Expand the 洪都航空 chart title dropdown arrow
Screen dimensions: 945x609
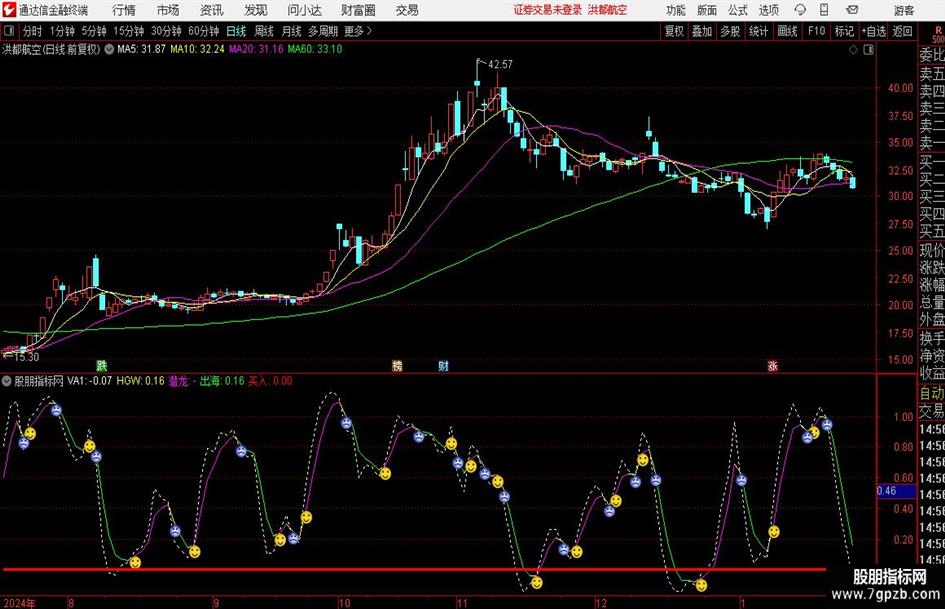(x=109, y=49)
